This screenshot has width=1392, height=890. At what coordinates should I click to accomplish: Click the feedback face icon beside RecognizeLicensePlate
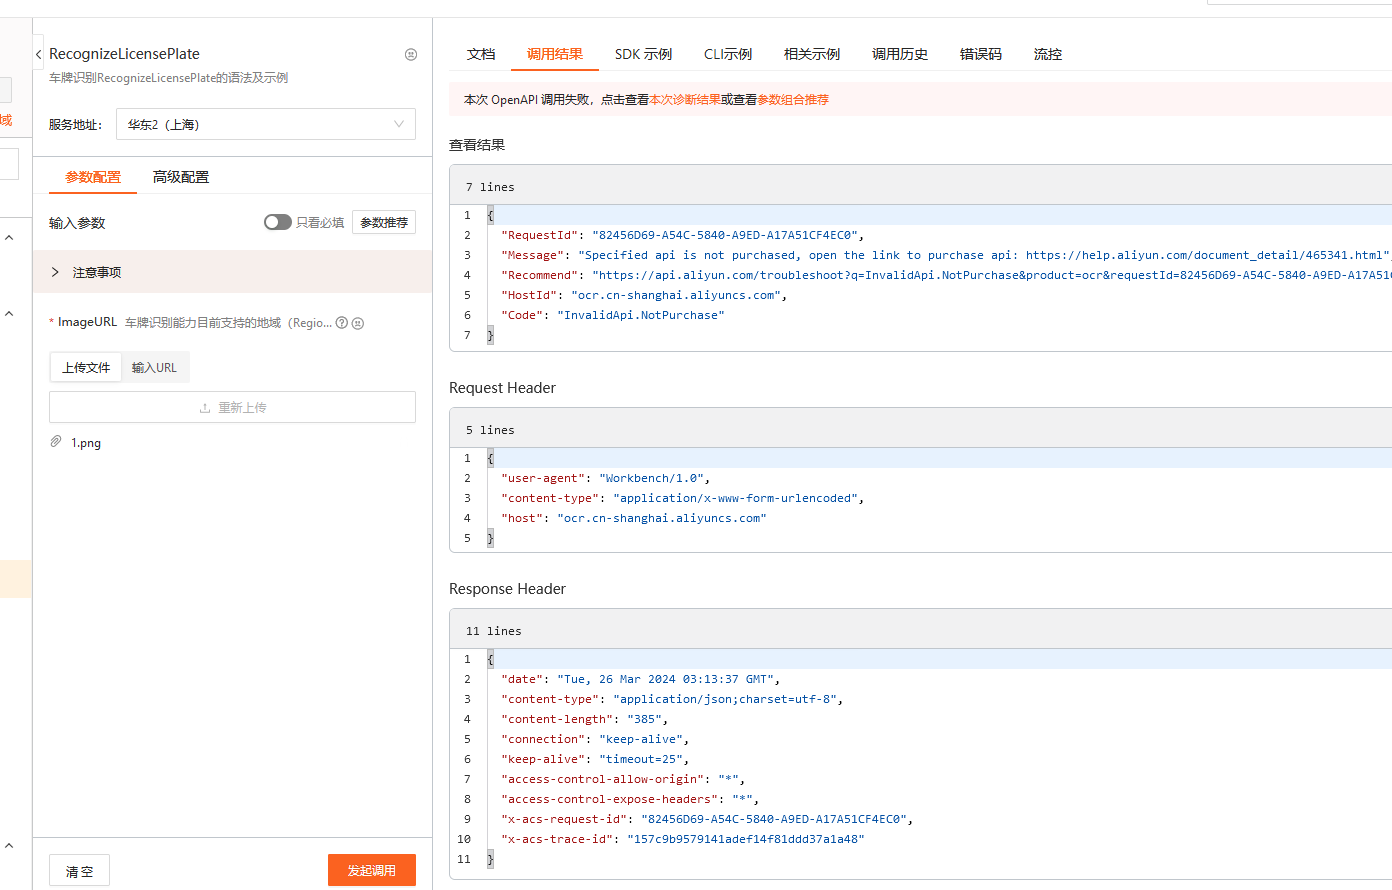[411, 54]
